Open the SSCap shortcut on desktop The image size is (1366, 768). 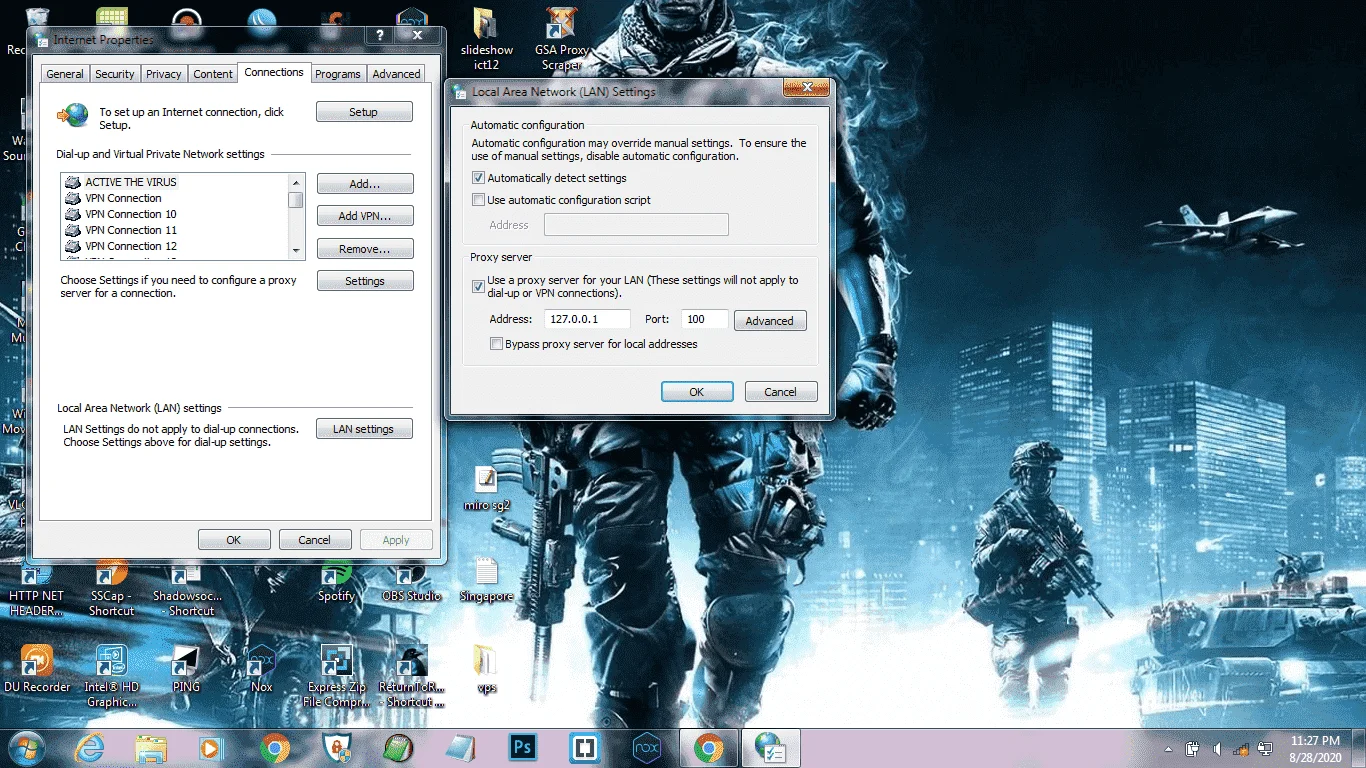(x=111, y=587)
